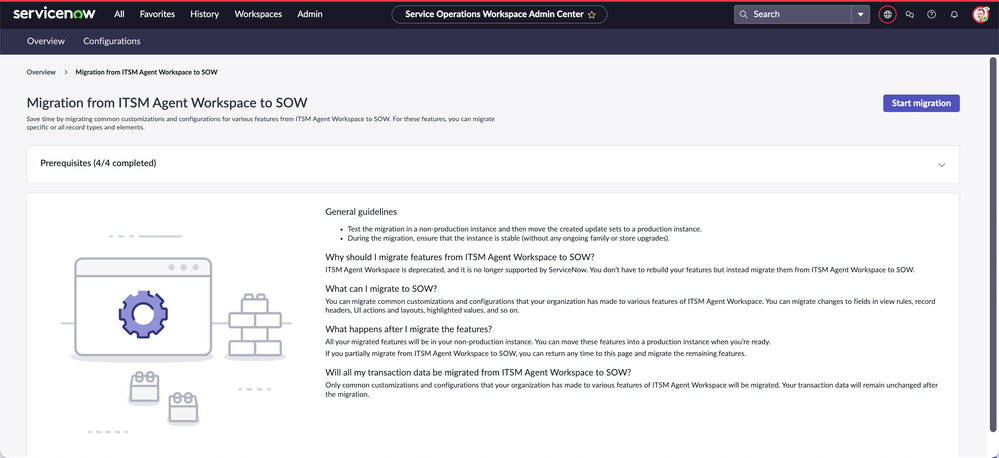Viewport: 999px width, 458px height.
Task: Open the All menu
Action: 119,14
